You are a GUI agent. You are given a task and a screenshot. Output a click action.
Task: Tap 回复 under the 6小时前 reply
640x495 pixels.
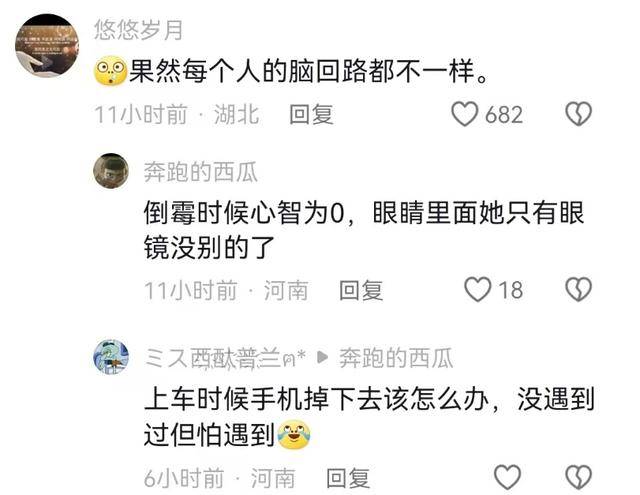[x=348, y=478]
